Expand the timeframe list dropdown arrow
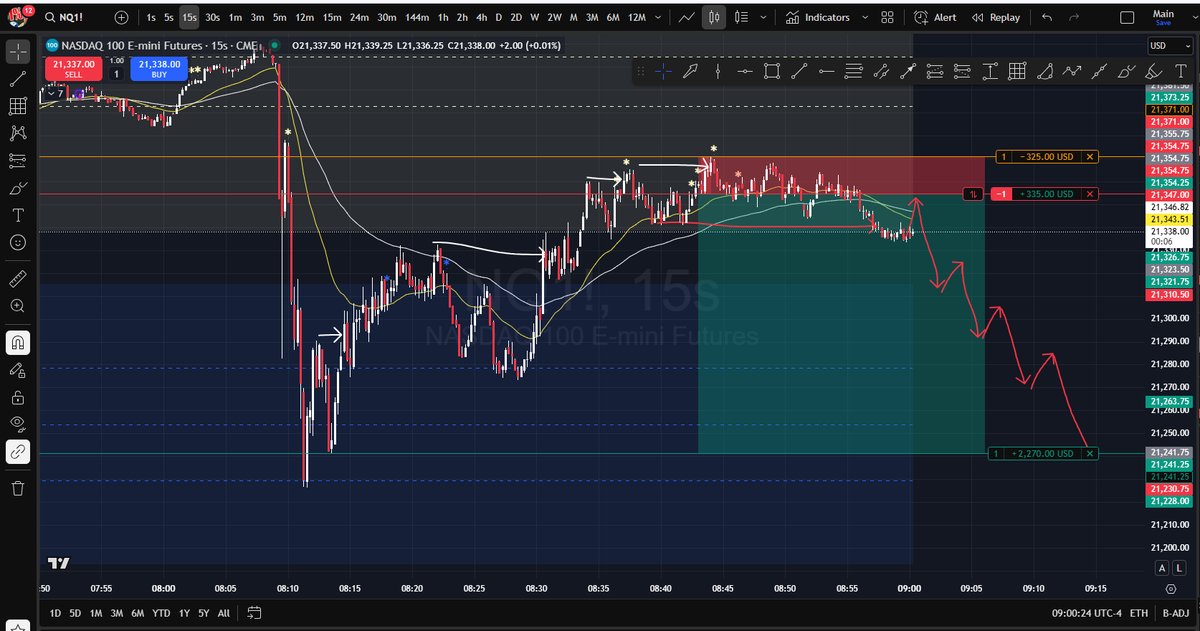This screenshot has width=1200, height=631. tap(659, 17)
